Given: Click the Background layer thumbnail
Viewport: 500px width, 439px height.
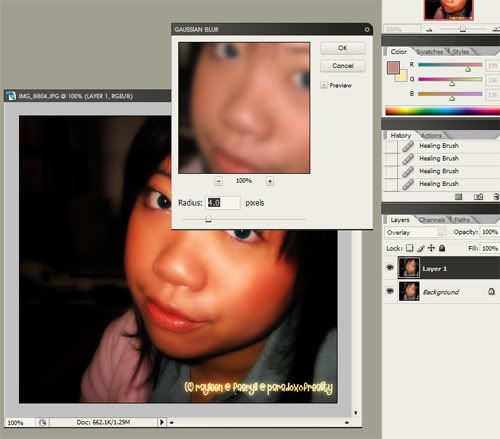Looking at the screenshot, I should pos(409,291).
